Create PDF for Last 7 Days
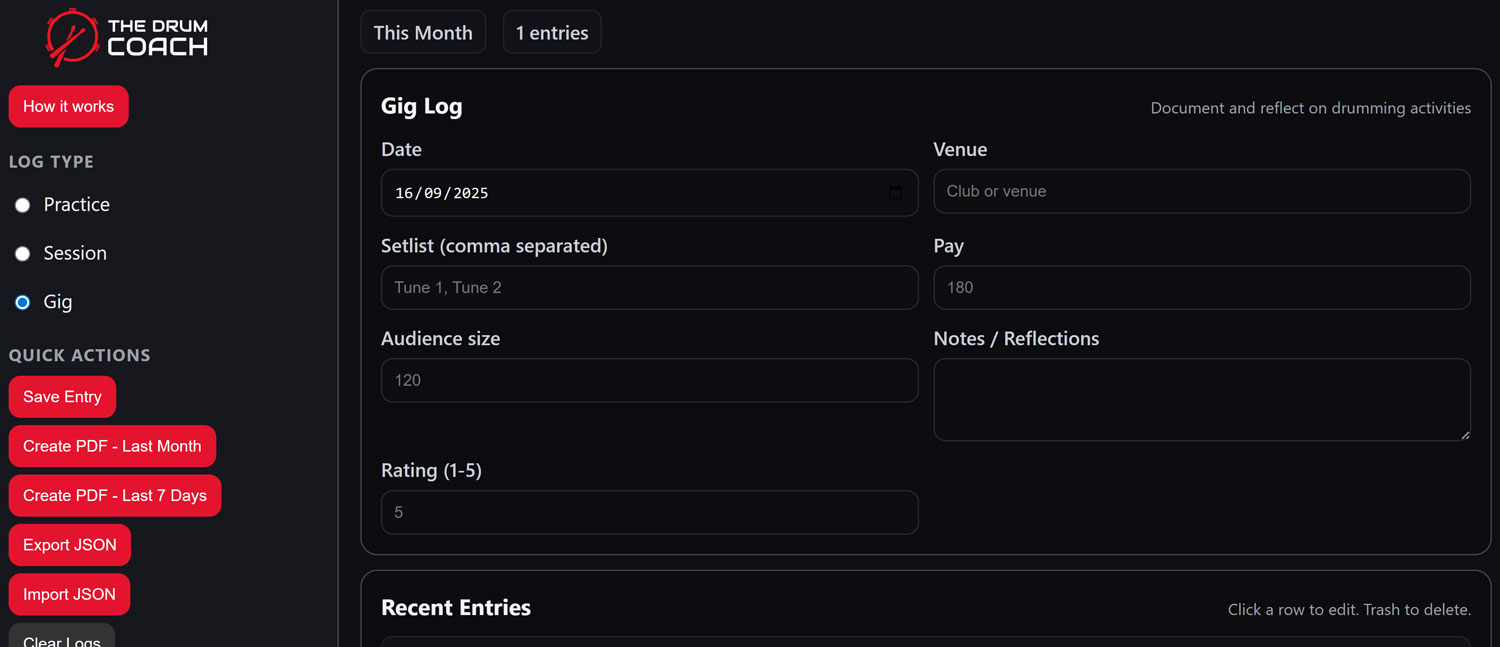Screen dimensions: 1500x647 coord(115,496)
